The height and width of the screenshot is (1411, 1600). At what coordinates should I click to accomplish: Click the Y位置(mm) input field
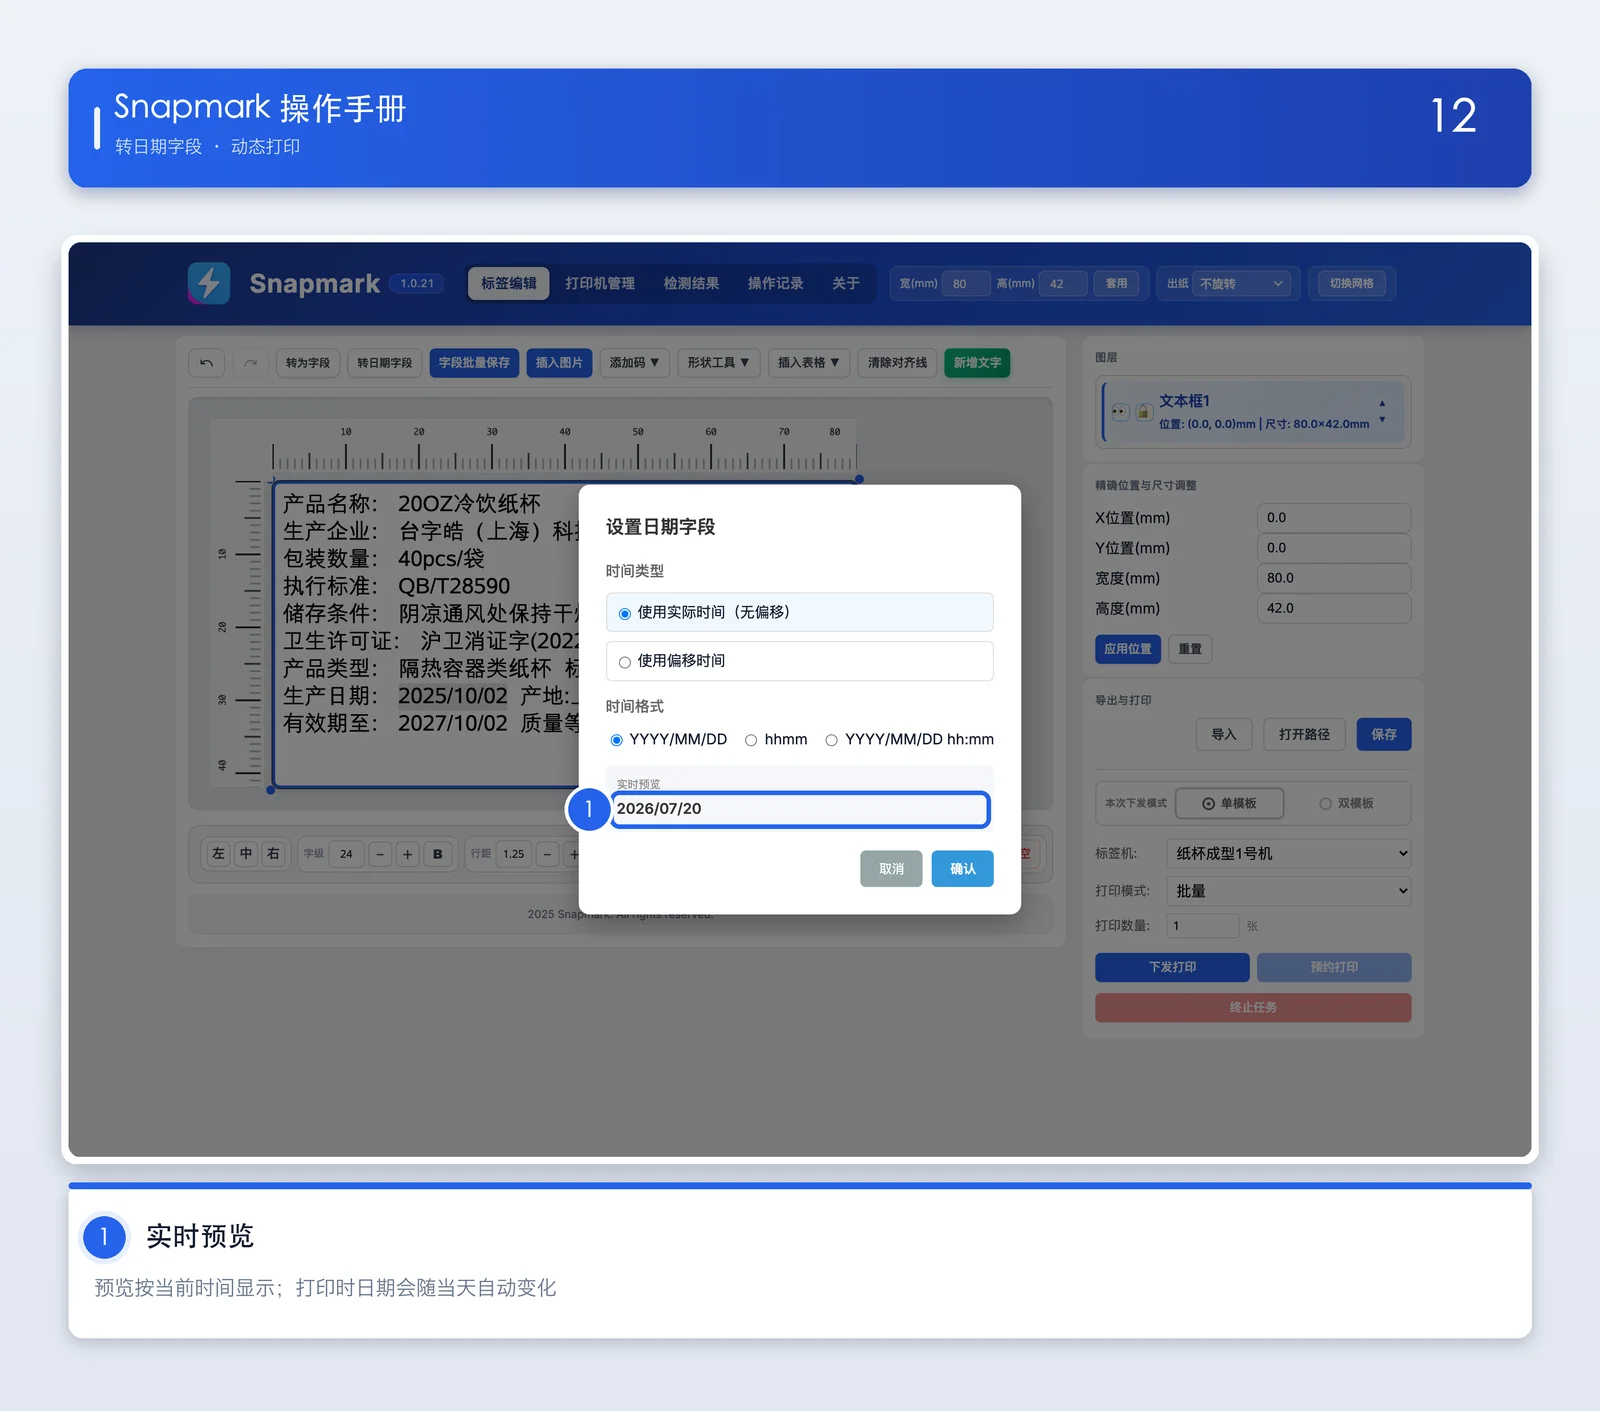pos(1334,548)
